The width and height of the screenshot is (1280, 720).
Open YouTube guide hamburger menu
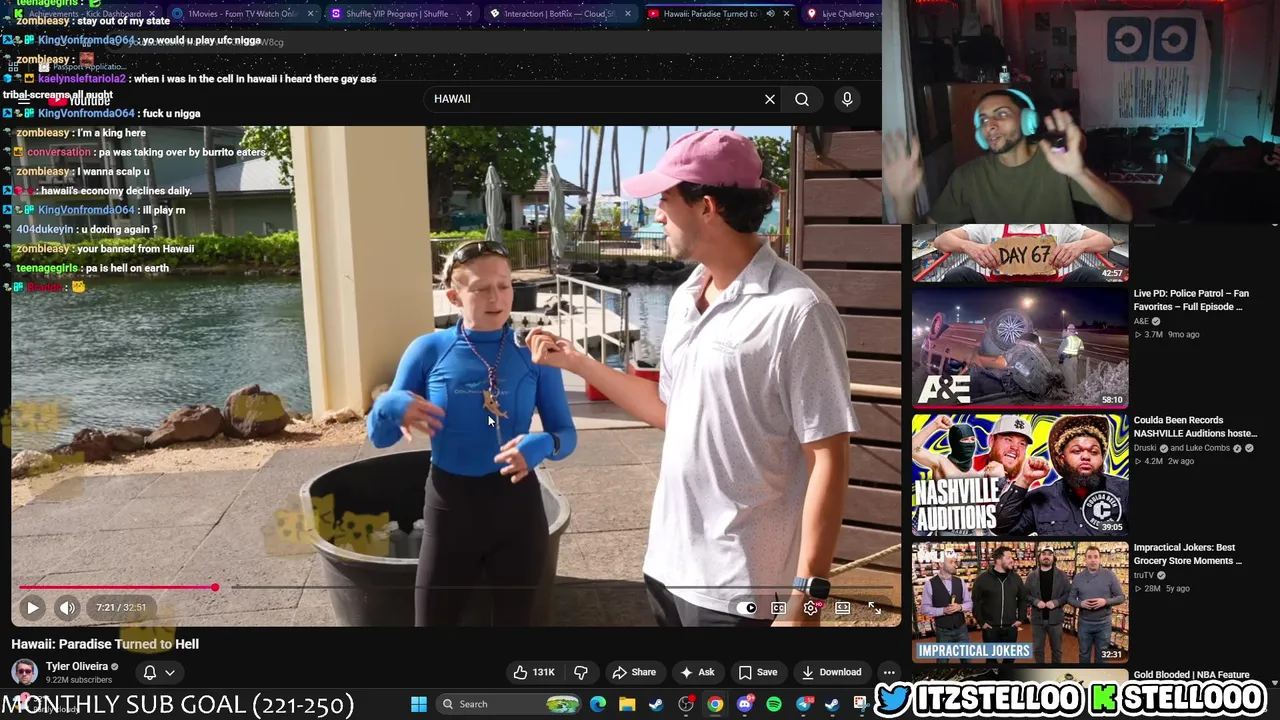point(24,100)
